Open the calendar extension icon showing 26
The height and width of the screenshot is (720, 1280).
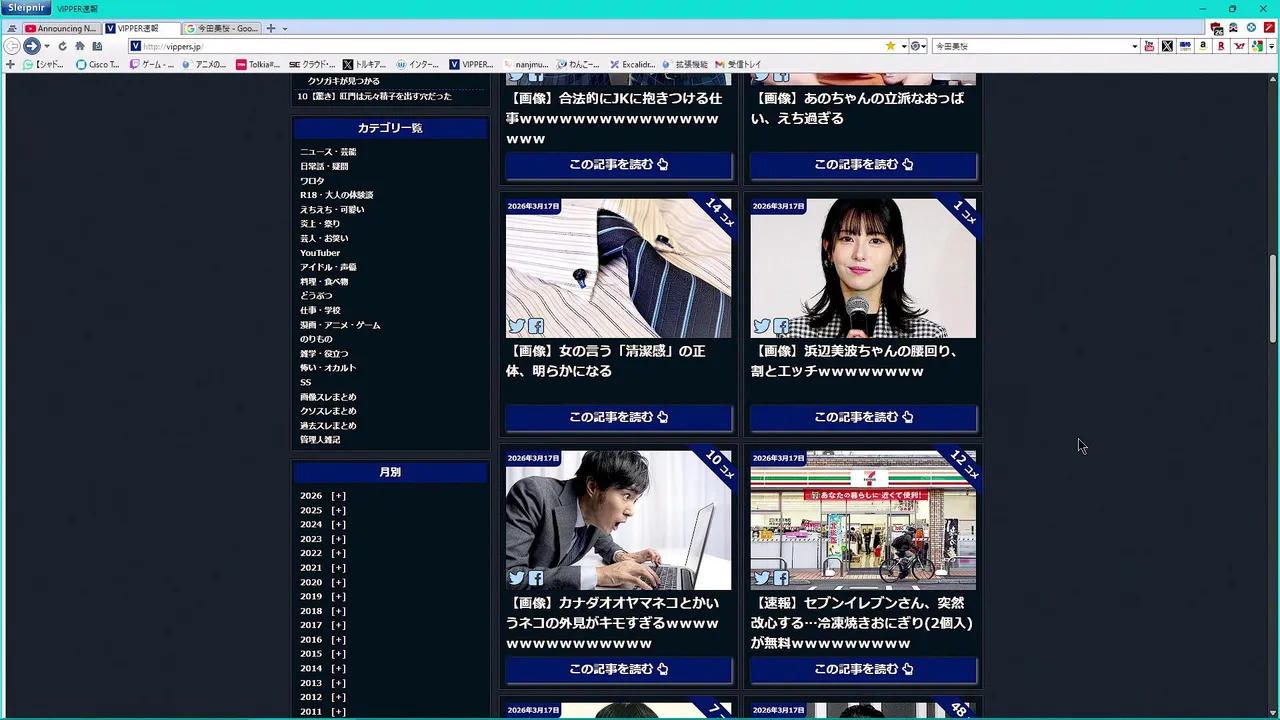[x=1216, y=29]
